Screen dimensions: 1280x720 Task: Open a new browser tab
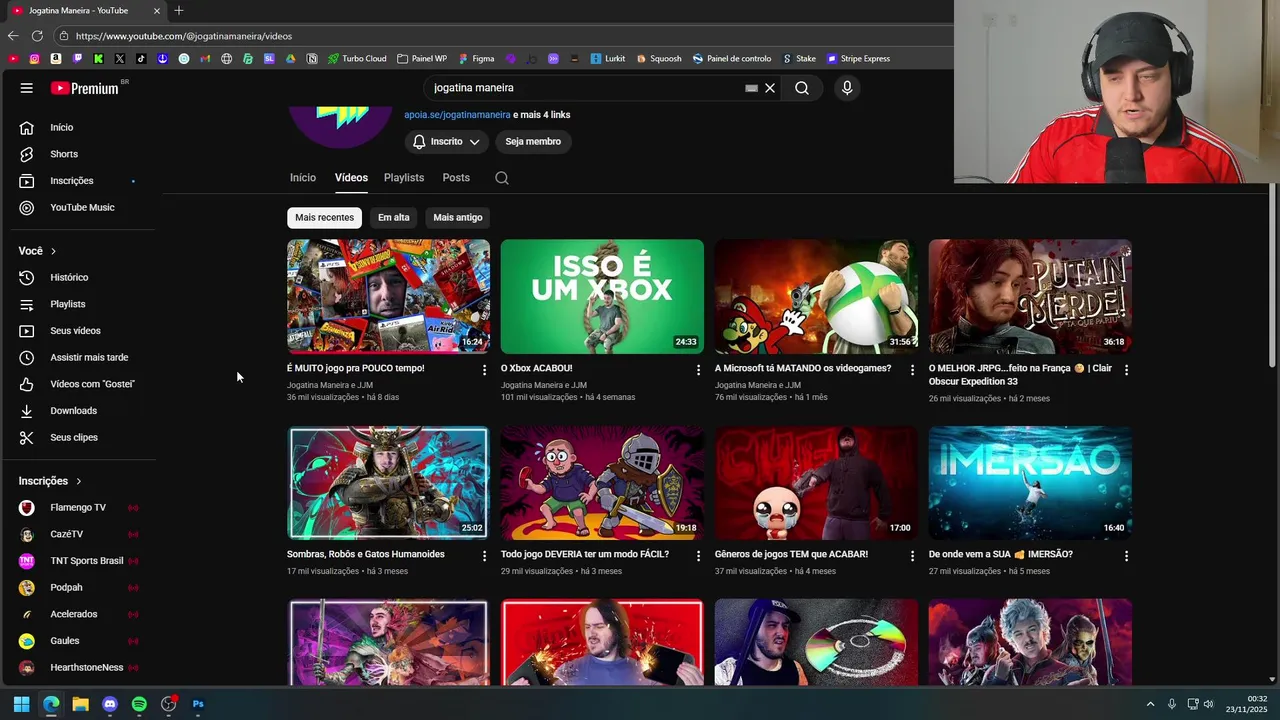point(179,11)
